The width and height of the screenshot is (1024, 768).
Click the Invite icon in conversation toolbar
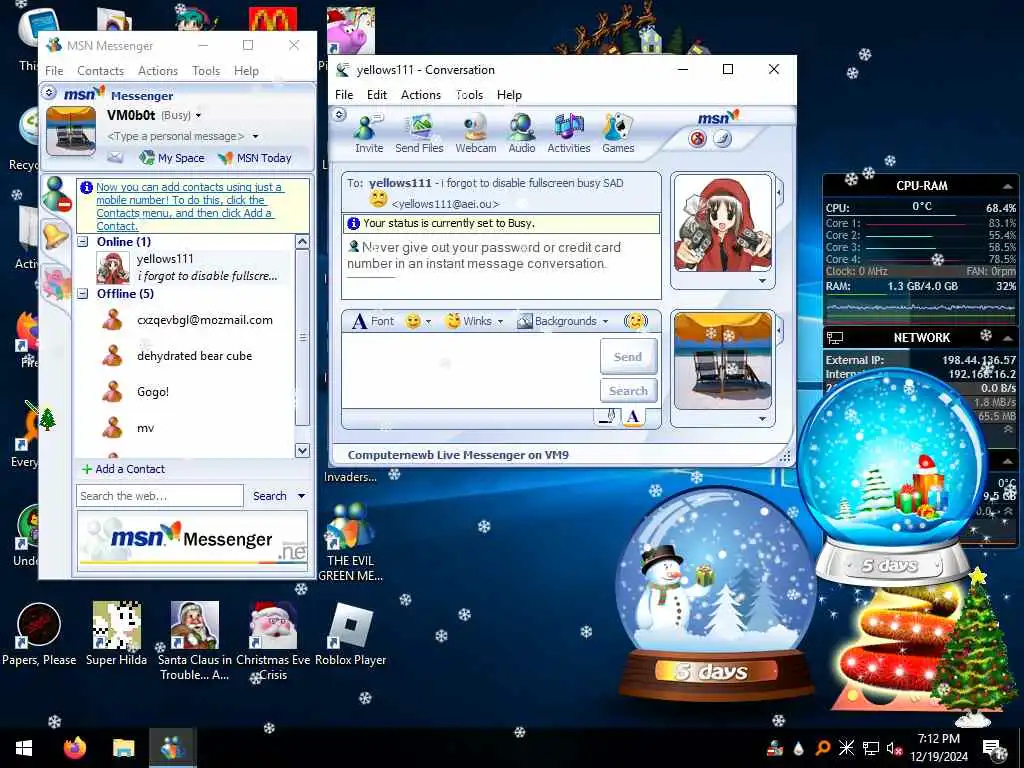point(368,134)
